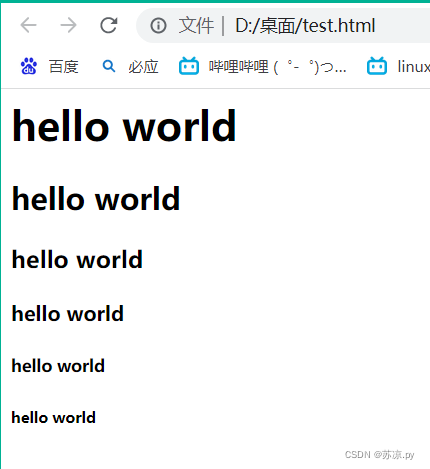Viewport: 430px width, 469px height.
Task: Reload the test.html page
Action: [x=109, y=25]
